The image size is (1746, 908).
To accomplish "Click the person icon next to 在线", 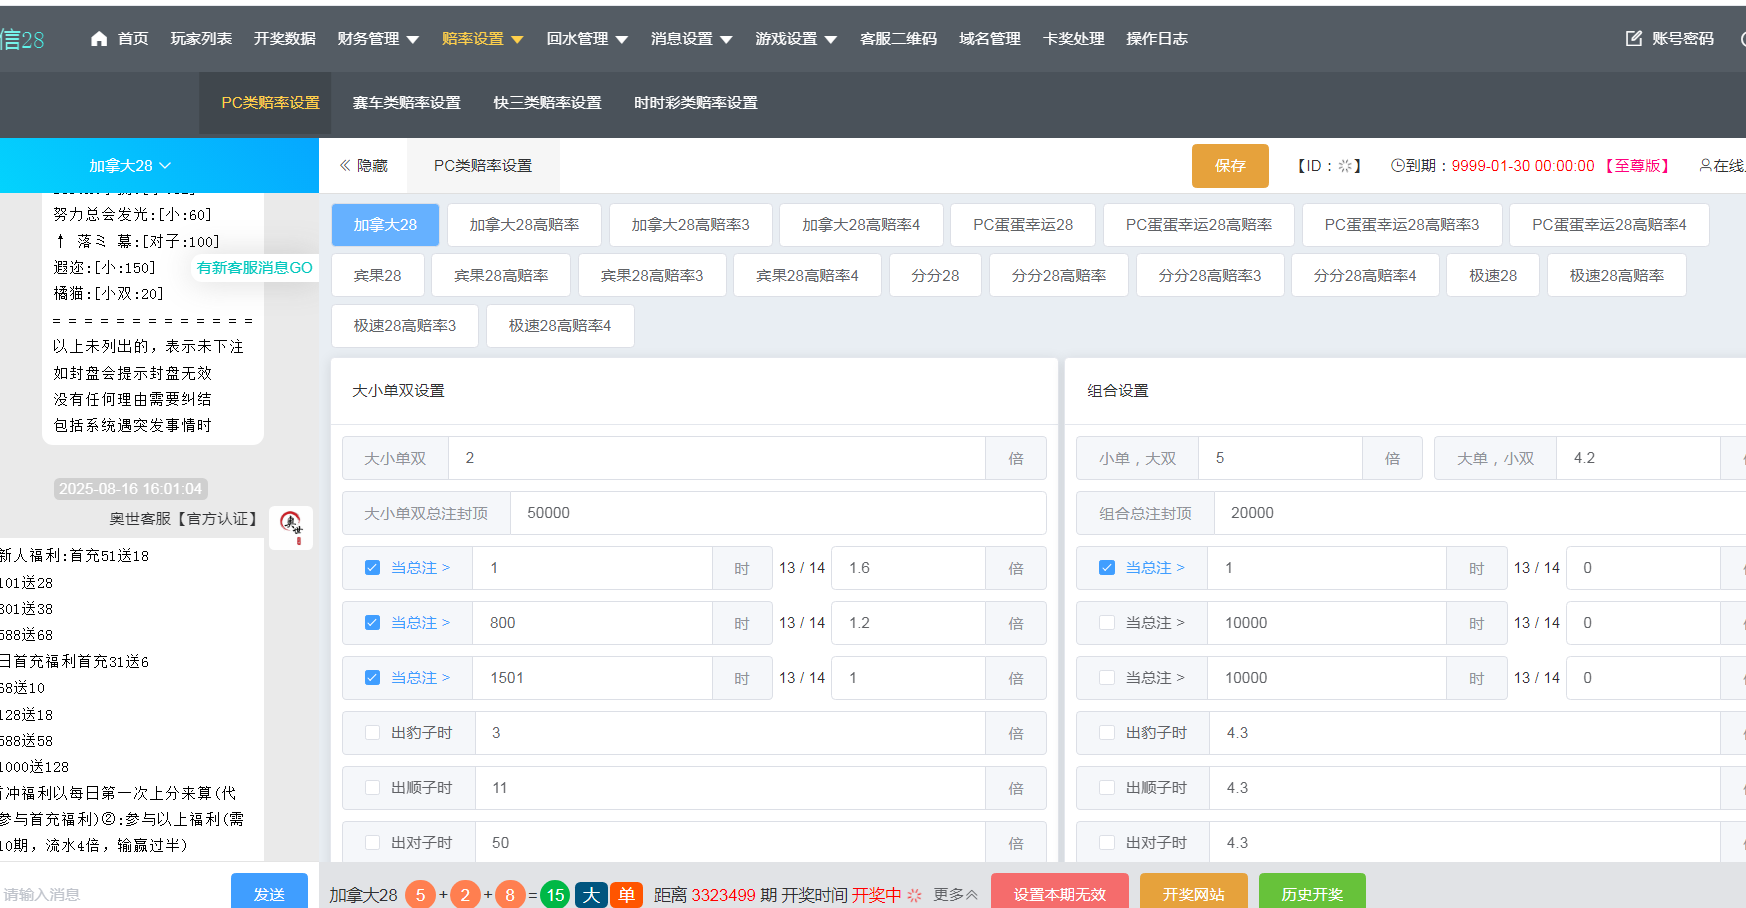I will coord(1707,165).
